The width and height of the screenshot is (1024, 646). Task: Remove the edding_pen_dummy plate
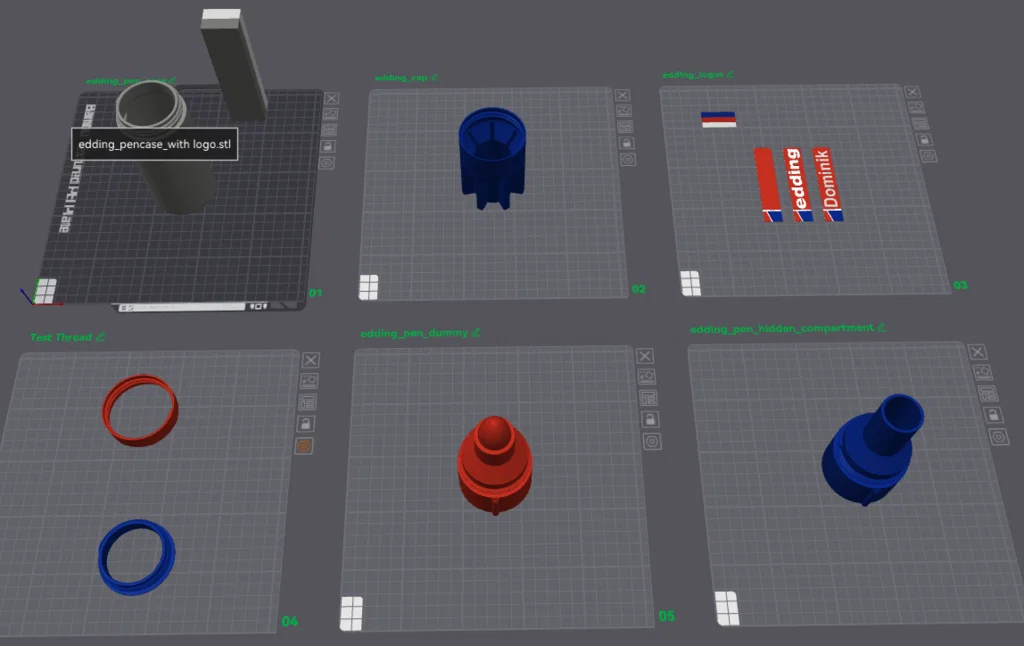pyautogui.click(x=645, y=356)
